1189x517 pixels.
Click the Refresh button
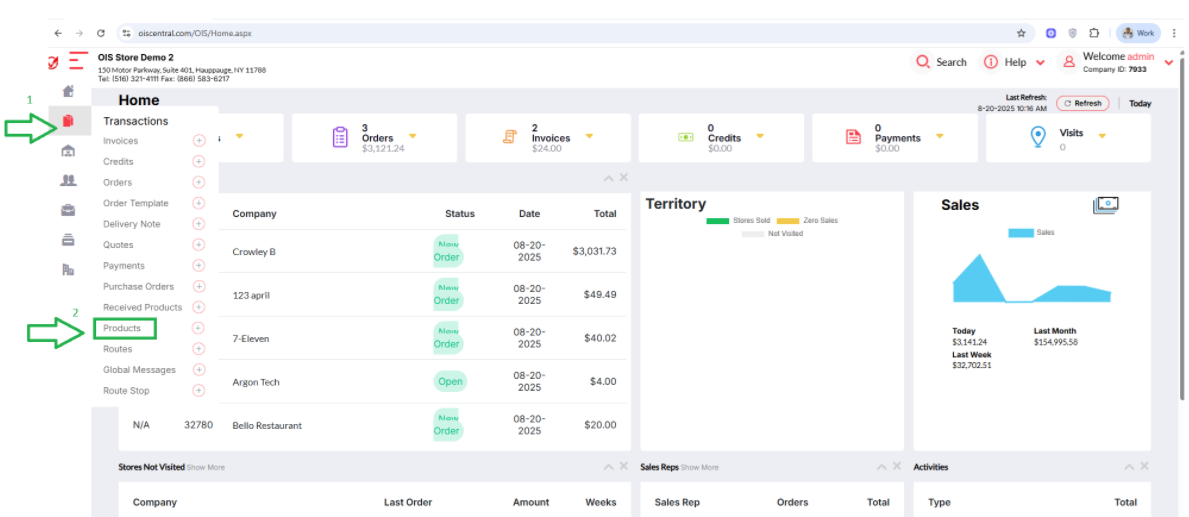click(x=1083, y=103)
